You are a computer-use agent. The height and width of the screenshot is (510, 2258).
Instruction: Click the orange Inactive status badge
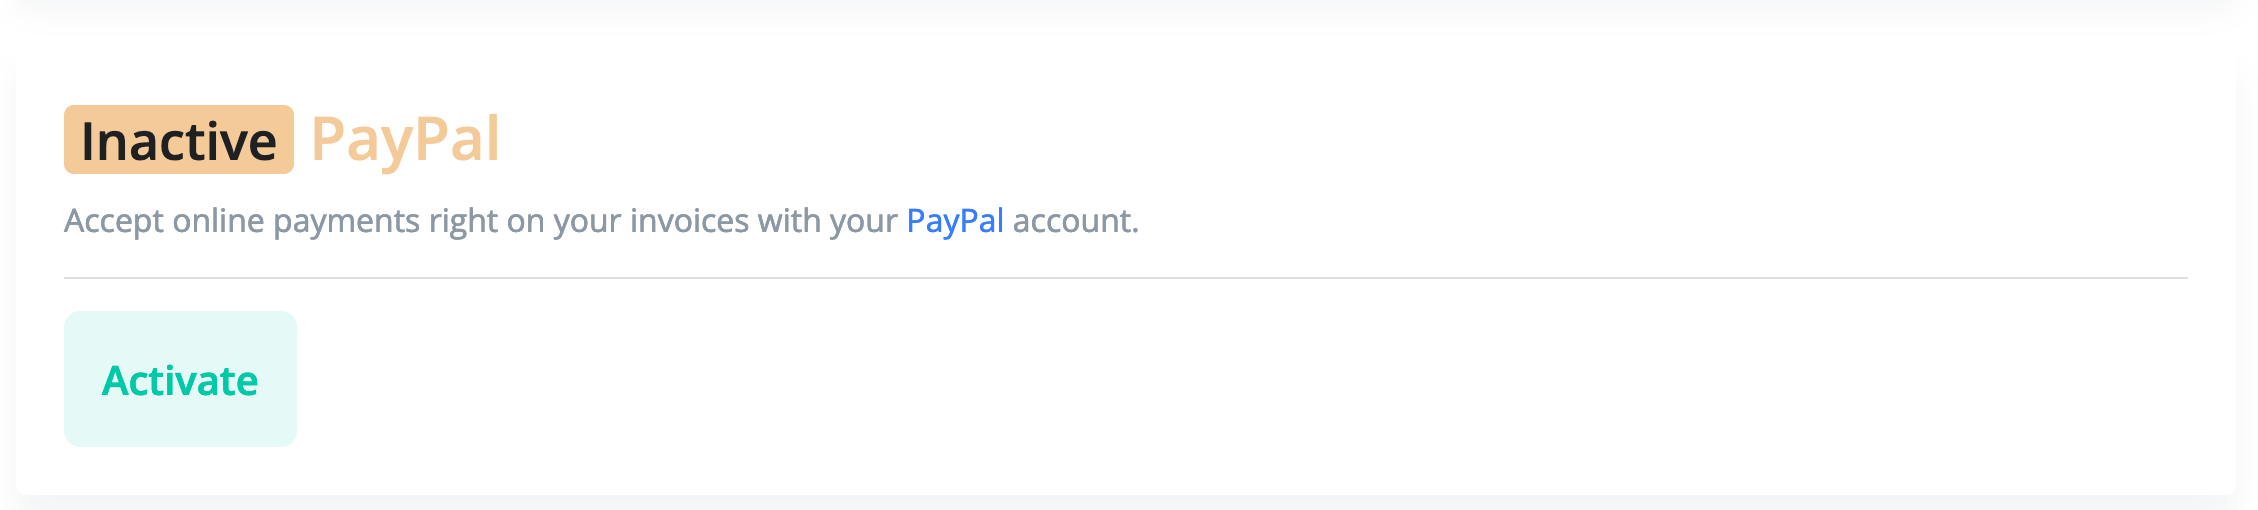pyautogui.click(x=179, y=140)
